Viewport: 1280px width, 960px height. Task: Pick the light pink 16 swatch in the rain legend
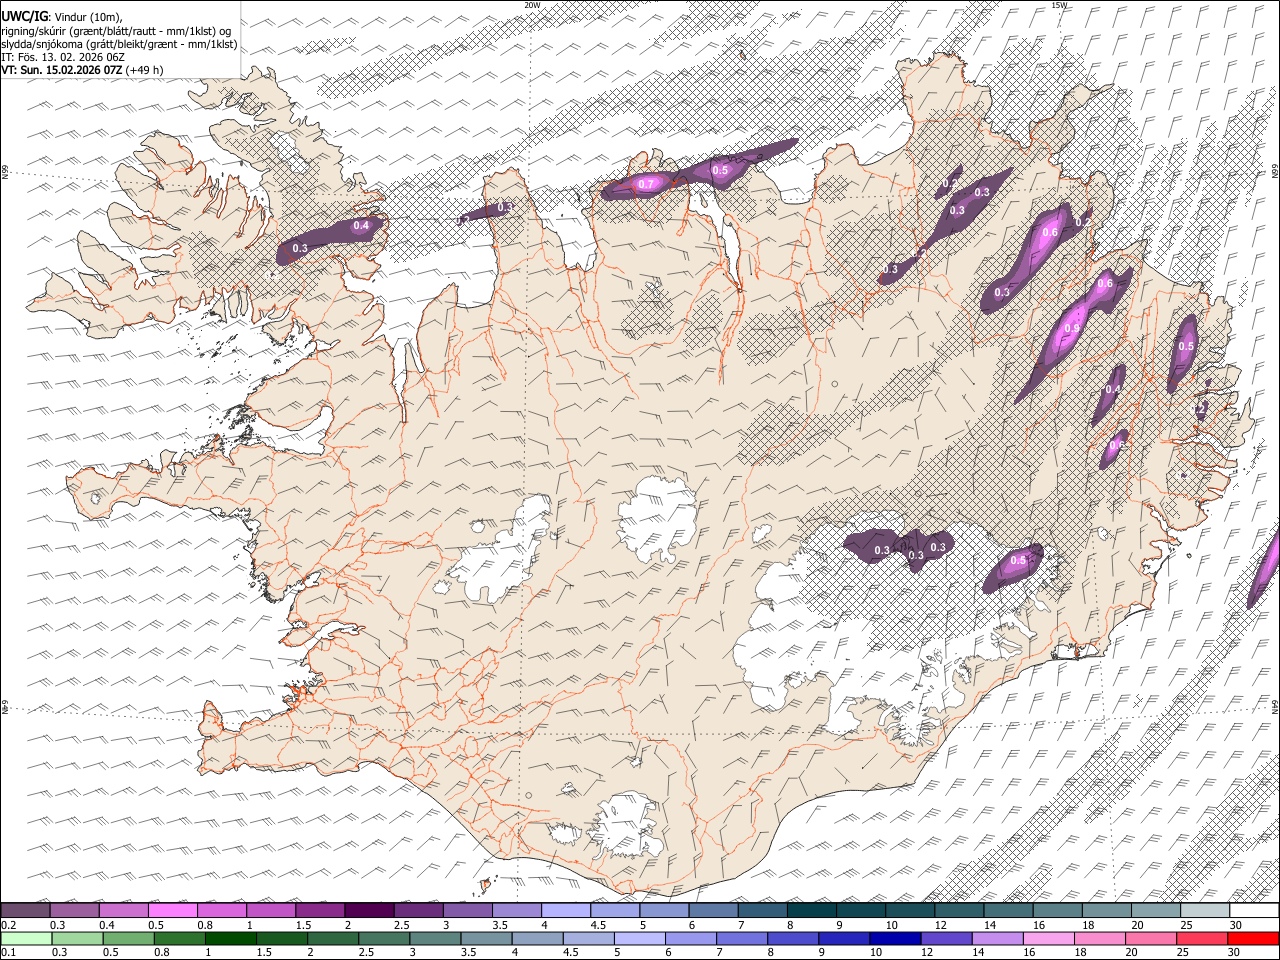[1049, 938]
